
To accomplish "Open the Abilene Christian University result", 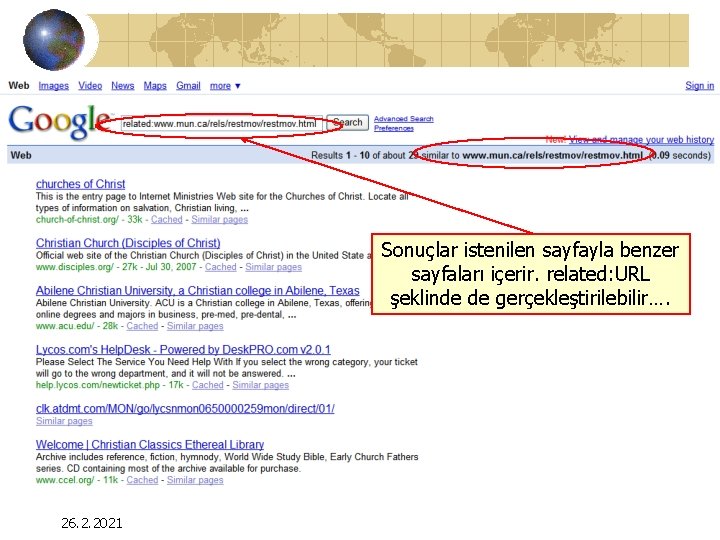I will tap(197, 291).
